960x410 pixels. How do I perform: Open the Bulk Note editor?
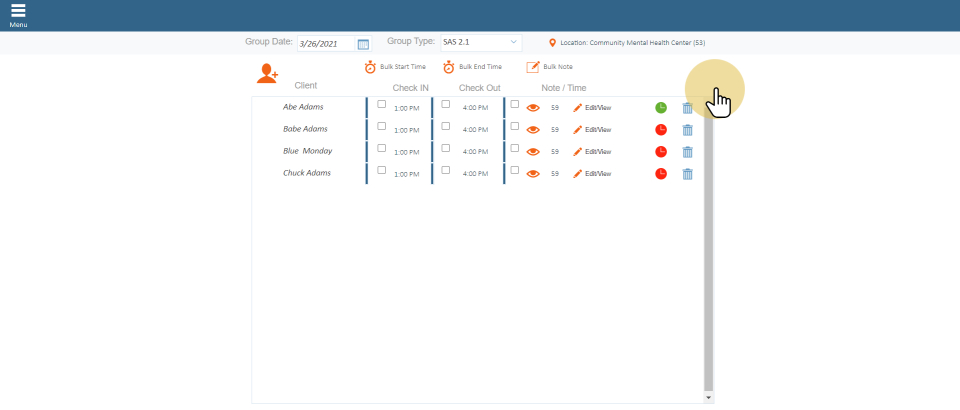pos(533,67)
